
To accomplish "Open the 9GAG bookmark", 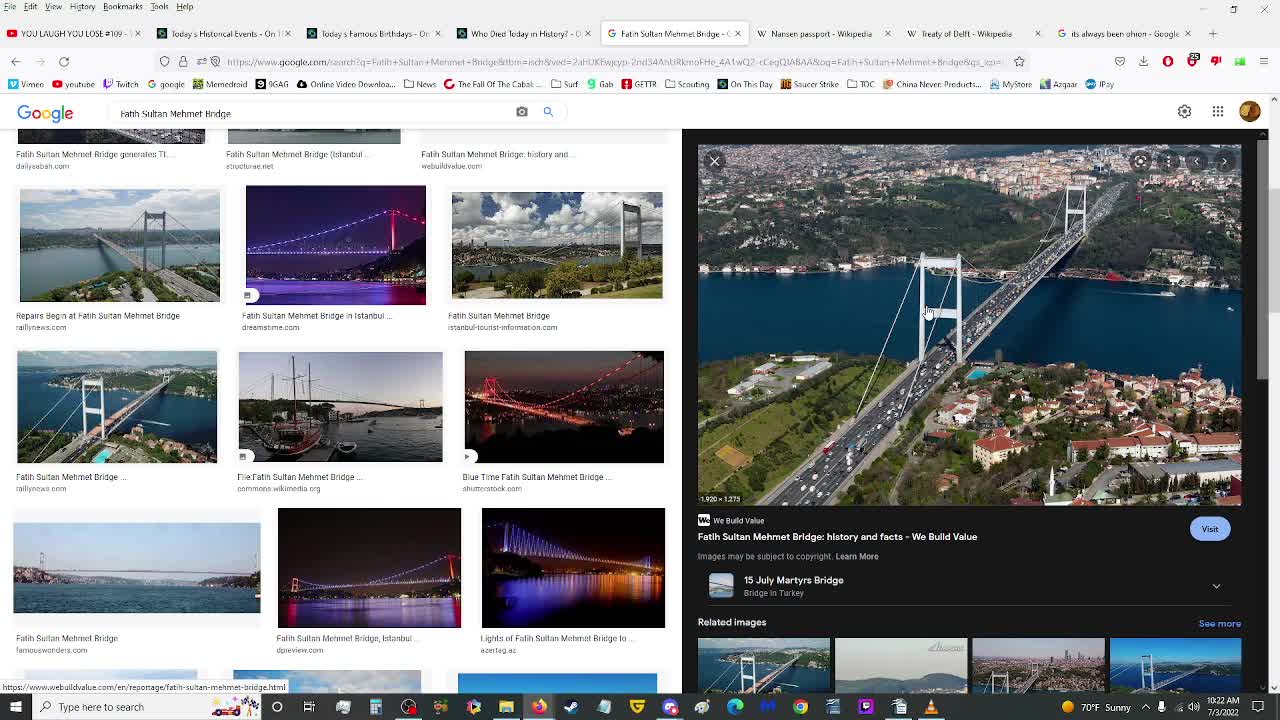I will pos(271,84).
